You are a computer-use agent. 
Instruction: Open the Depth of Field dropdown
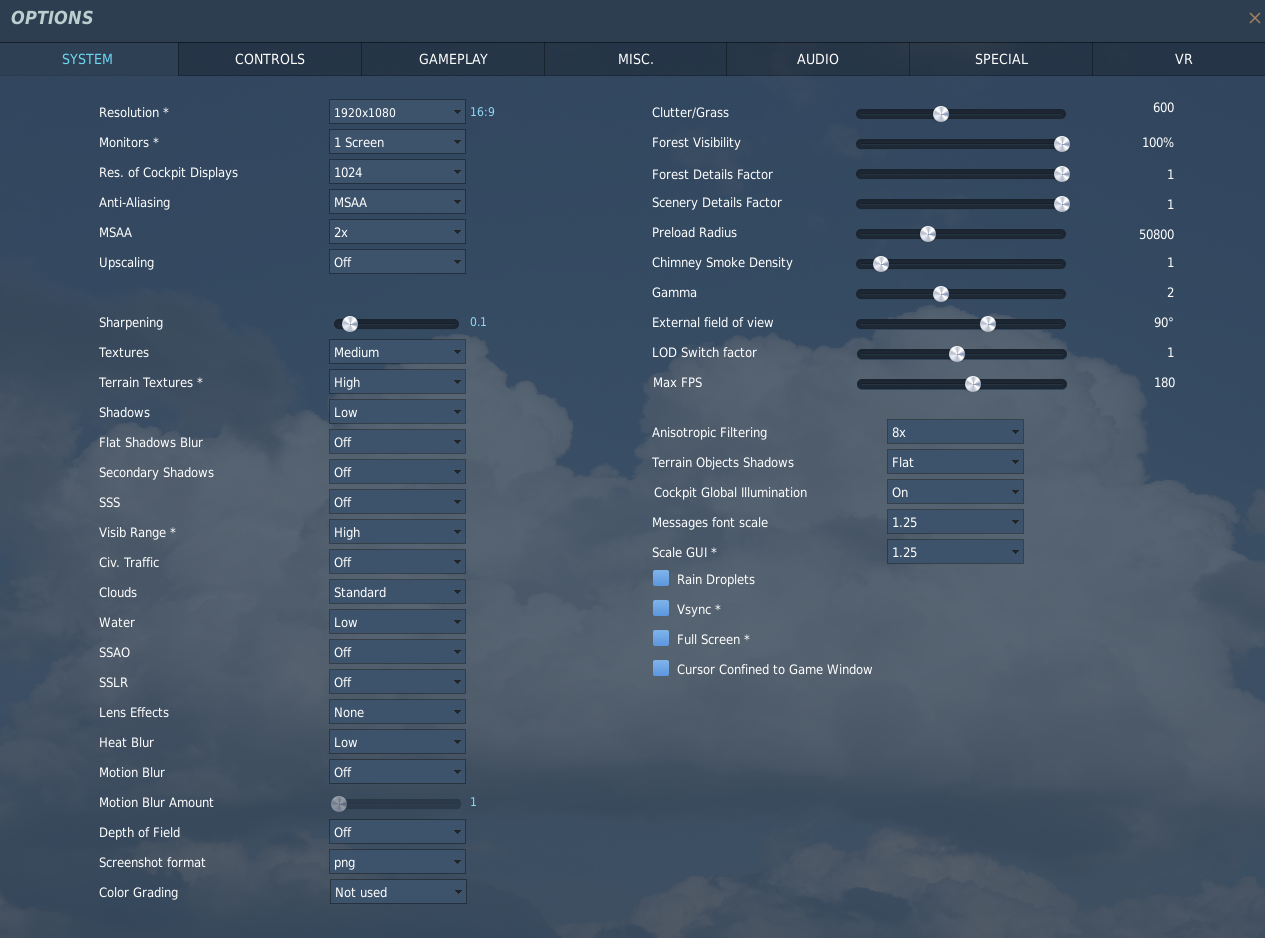coord(397,832)
